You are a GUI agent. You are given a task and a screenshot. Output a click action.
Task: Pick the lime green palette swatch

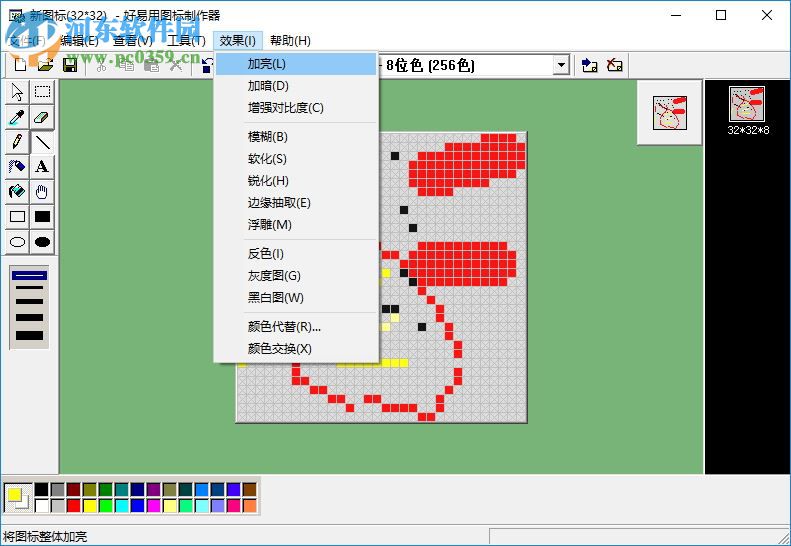click(105, 505)
